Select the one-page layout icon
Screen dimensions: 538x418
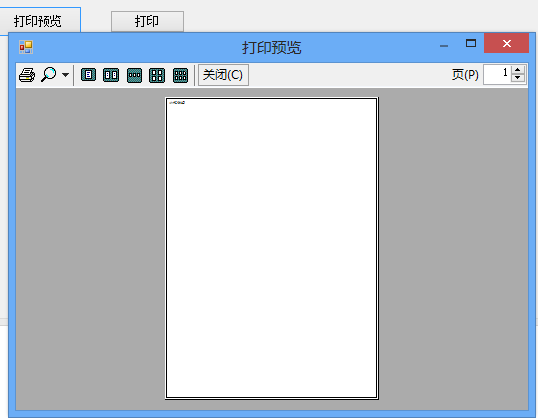pos(89,75)
